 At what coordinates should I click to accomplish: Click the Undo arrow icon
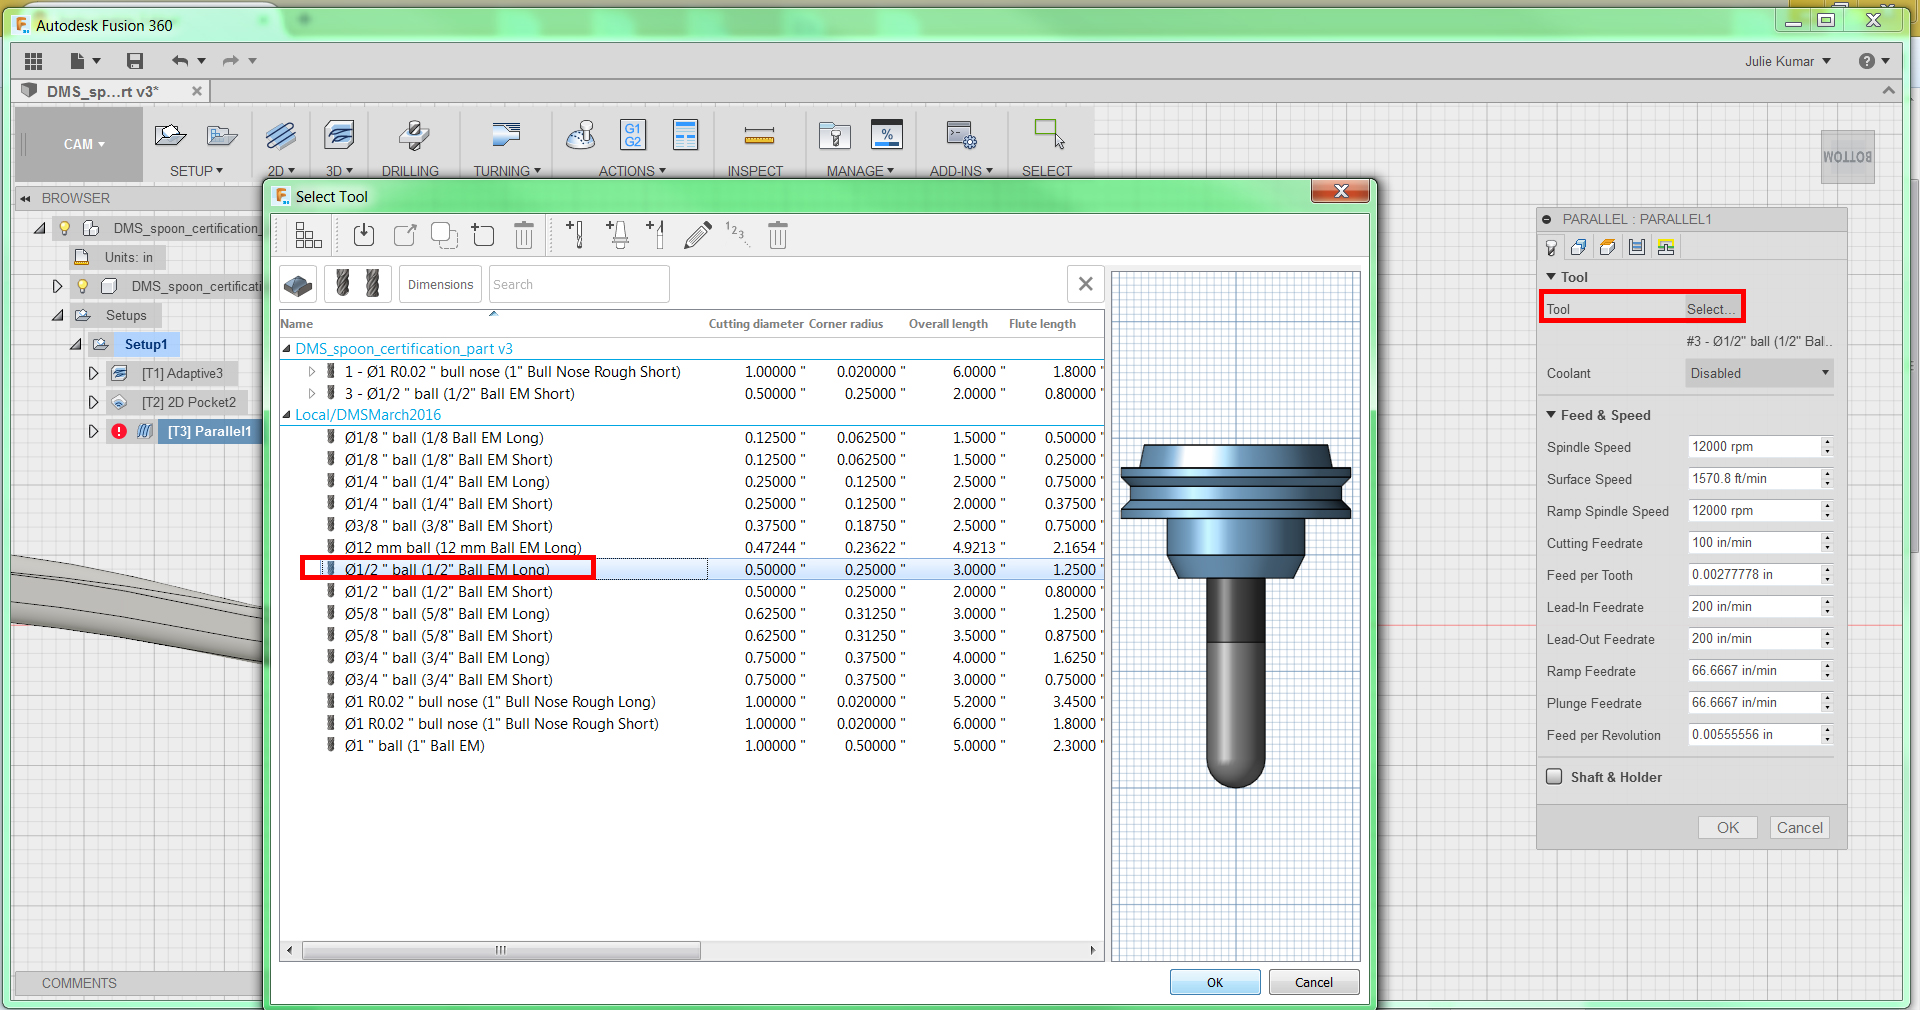179,61
